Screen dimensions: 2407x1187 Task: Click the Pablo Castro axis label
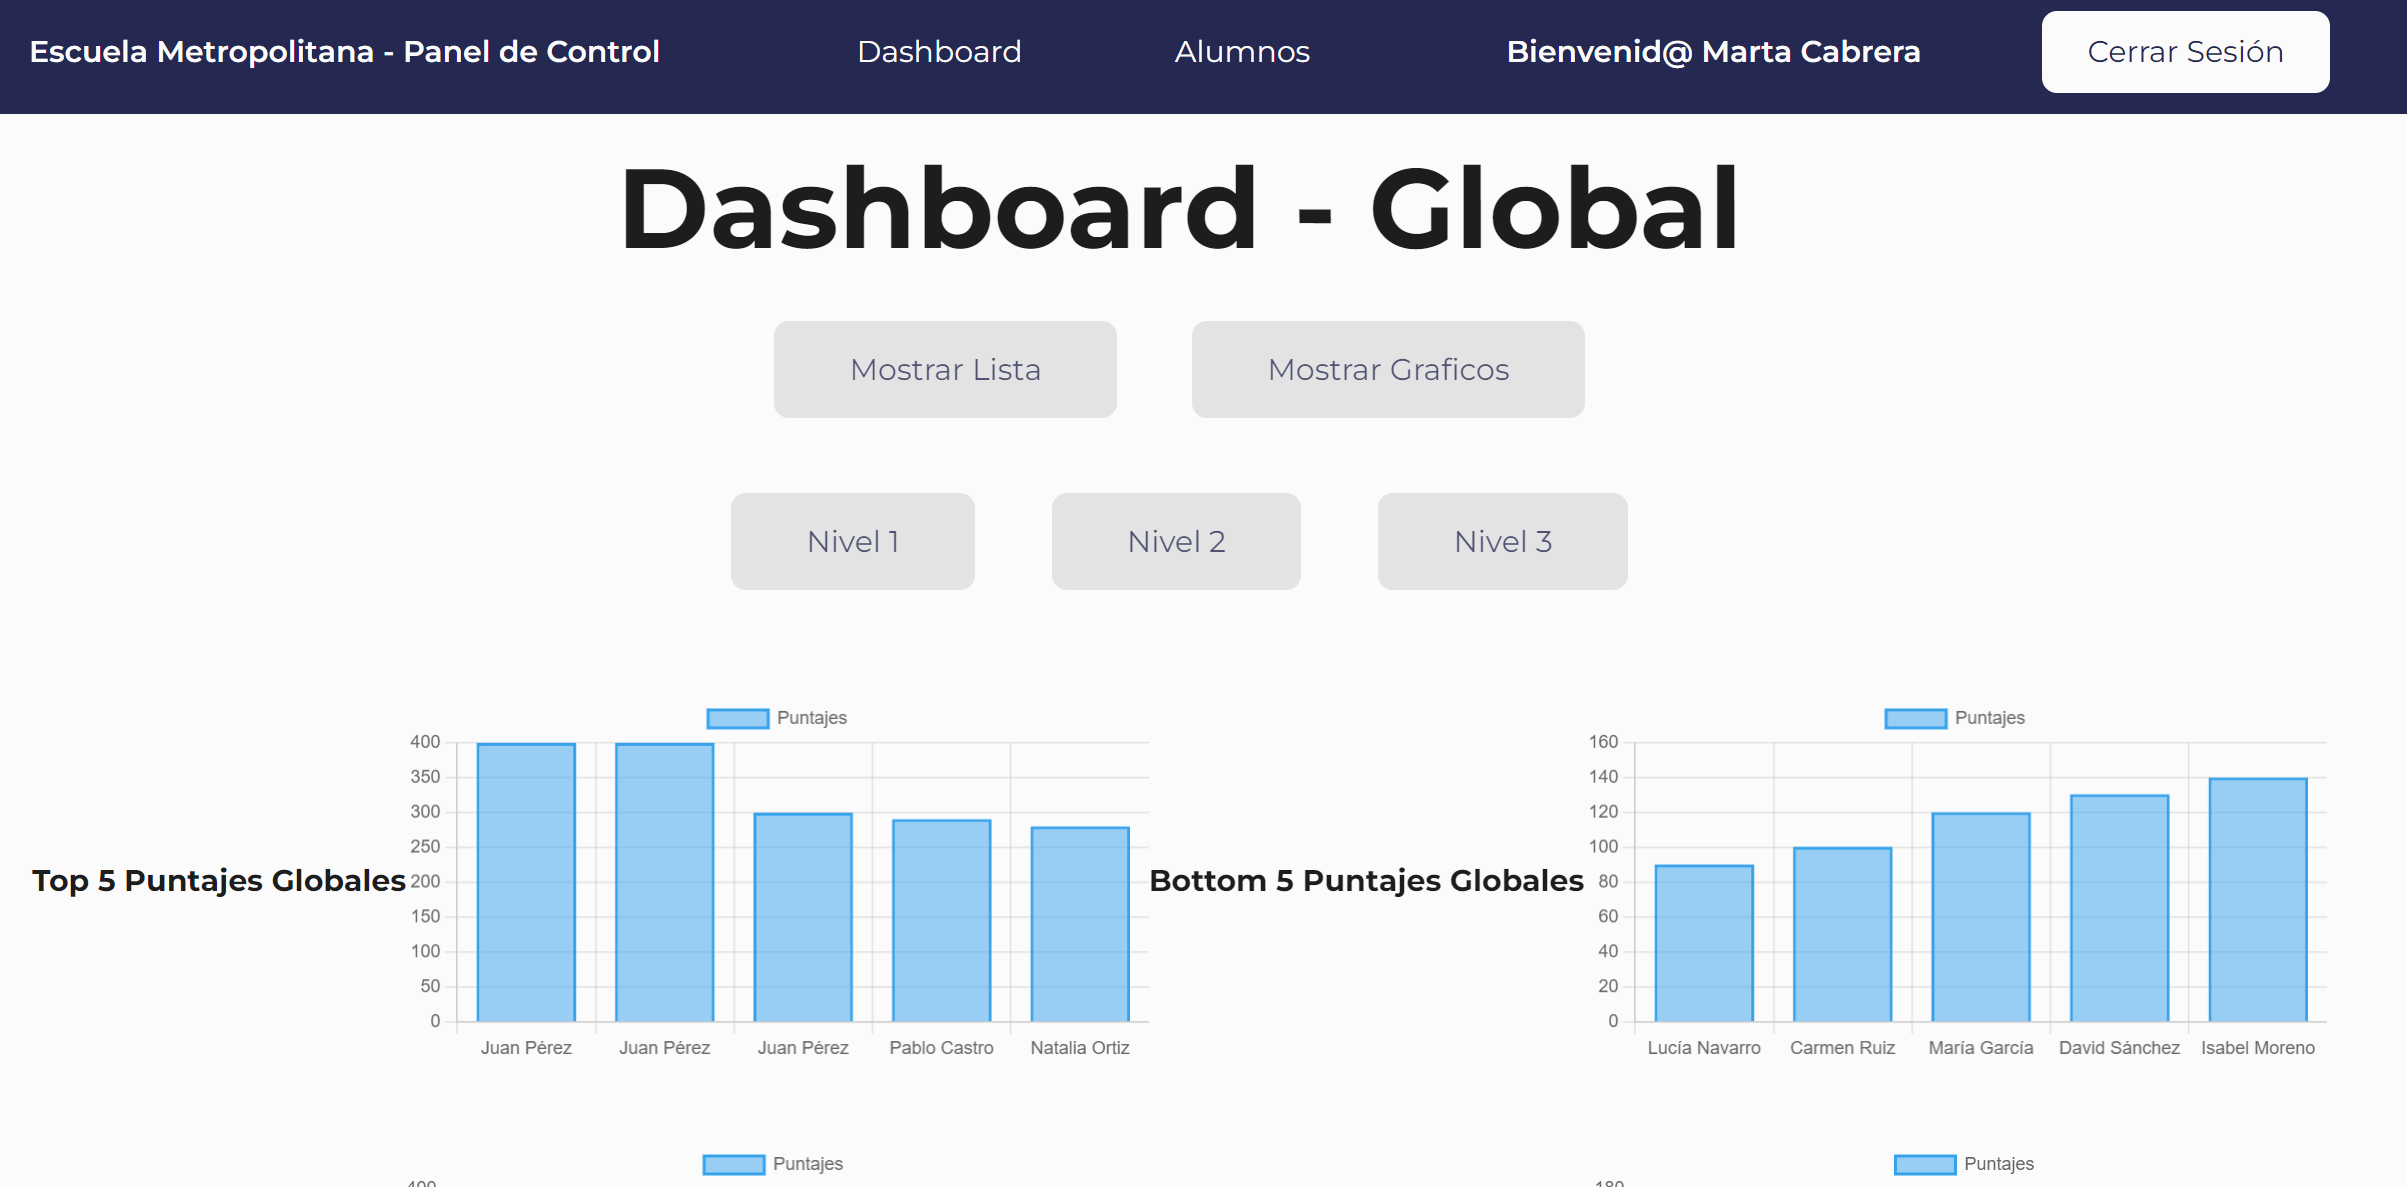[942, 1048]
